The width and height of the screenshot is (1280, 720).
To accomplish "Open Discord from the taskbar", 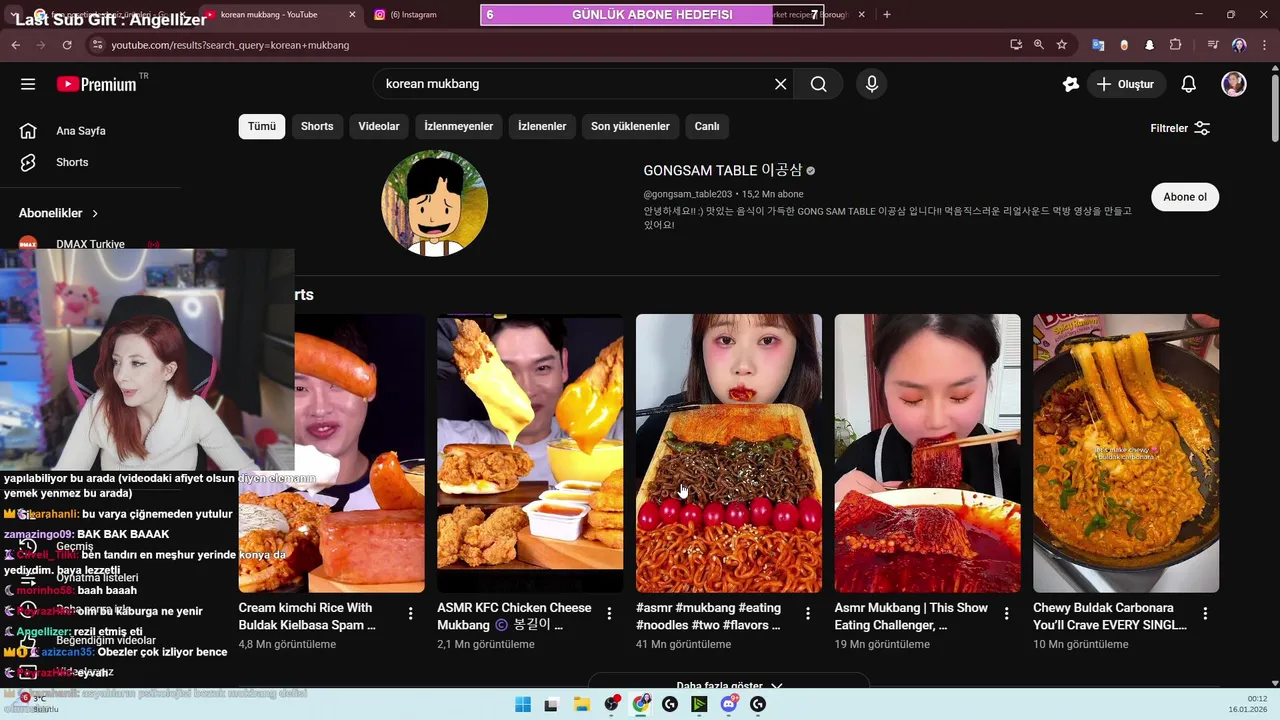I will tap(729, 705).
